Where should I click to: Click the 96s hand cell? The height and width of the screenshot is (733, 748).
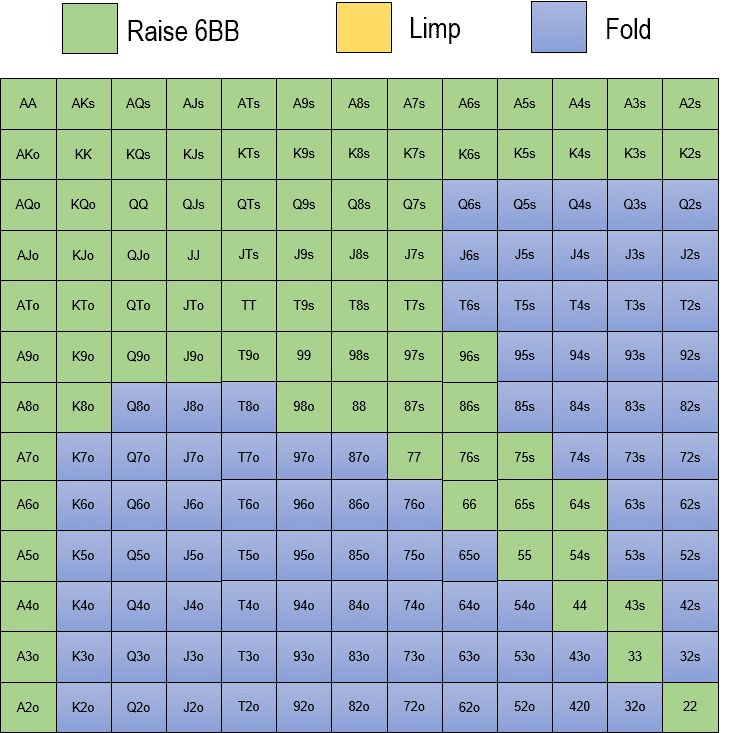click(x=470, y=357)
